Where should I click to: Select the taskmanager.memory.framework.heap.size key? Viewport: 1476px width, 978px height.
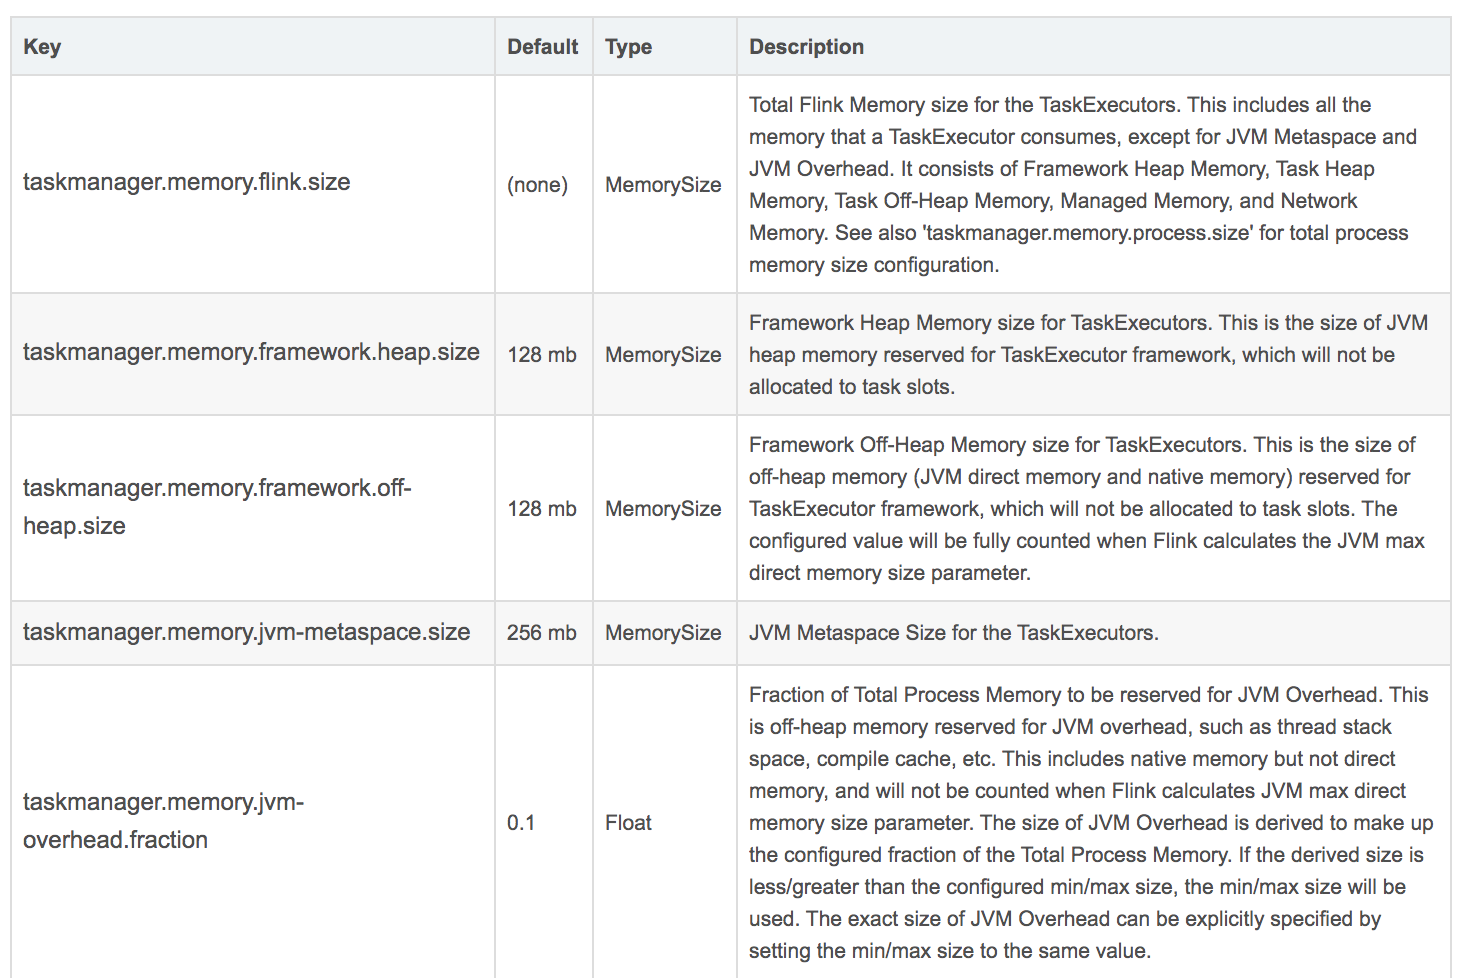click(x=251, y=352)
